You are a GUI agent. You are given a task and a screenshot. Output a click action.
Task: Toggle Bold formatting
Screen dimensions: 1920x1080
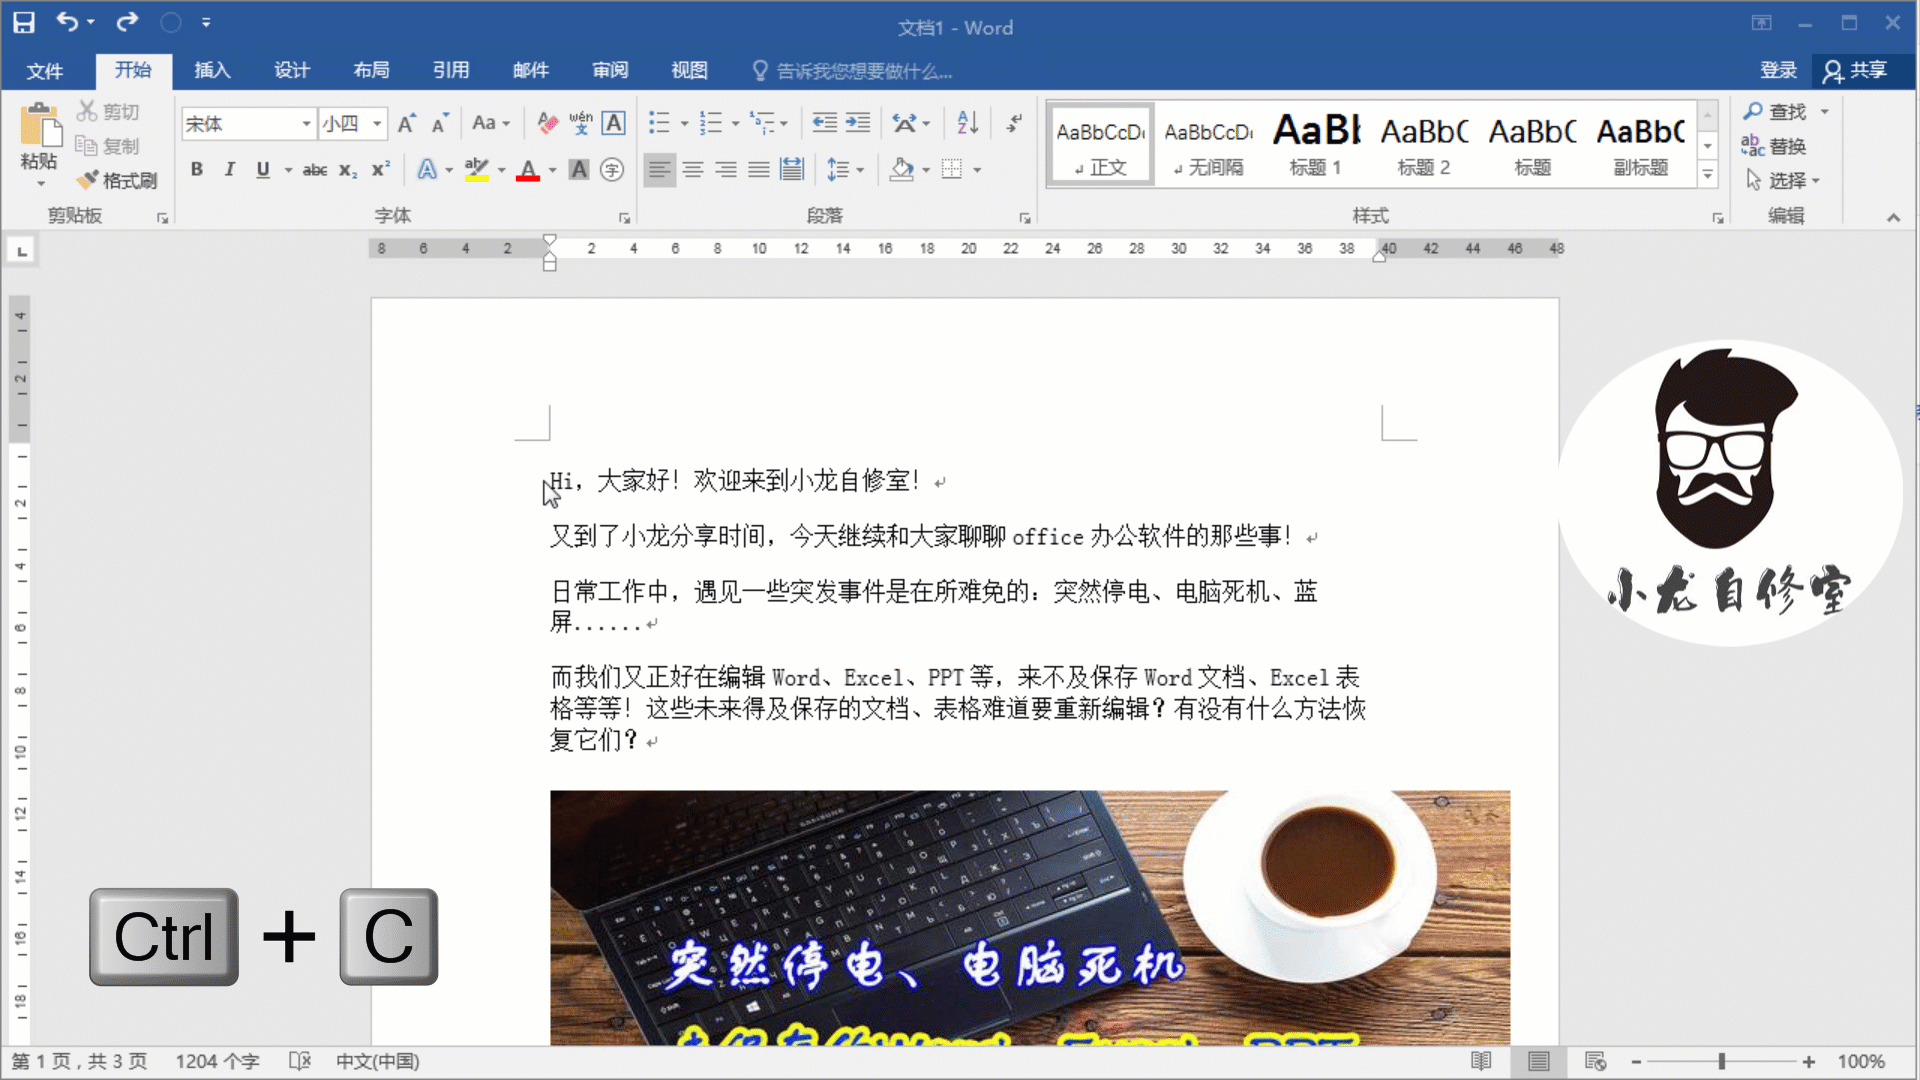click(x=197, y=170)
